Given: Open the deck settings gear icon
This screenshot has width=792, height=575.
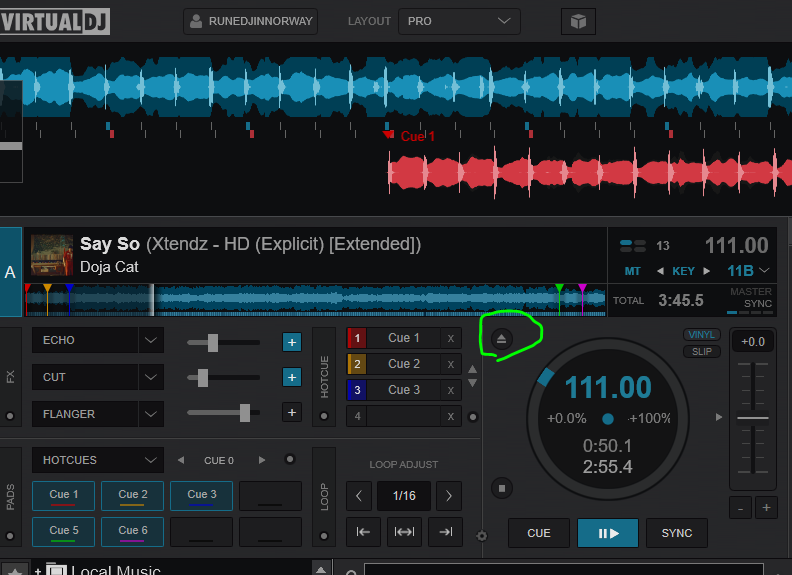Looking at the screenshot, I should click(482, 536).
